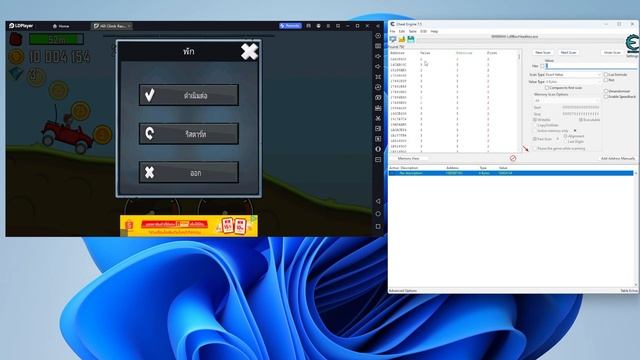Toggle the Hex checkbox
640x360 pixels.
pyautogui.click(x=542, y=66)
